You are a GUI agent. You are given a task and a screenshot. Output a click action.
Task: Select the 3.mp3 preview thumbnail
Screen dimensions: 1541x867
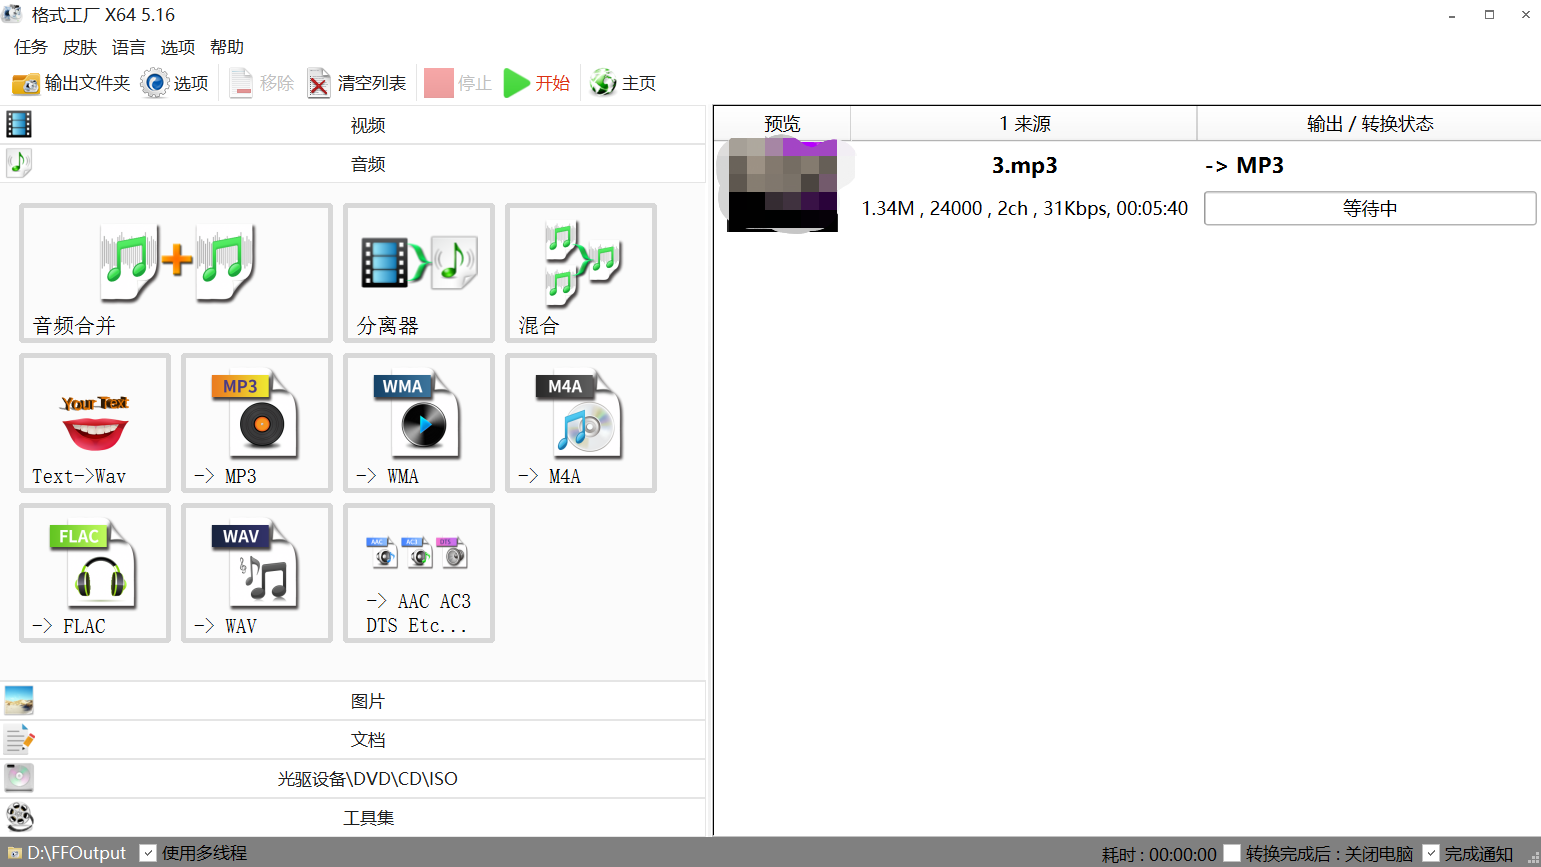click(x=783, y=186)
